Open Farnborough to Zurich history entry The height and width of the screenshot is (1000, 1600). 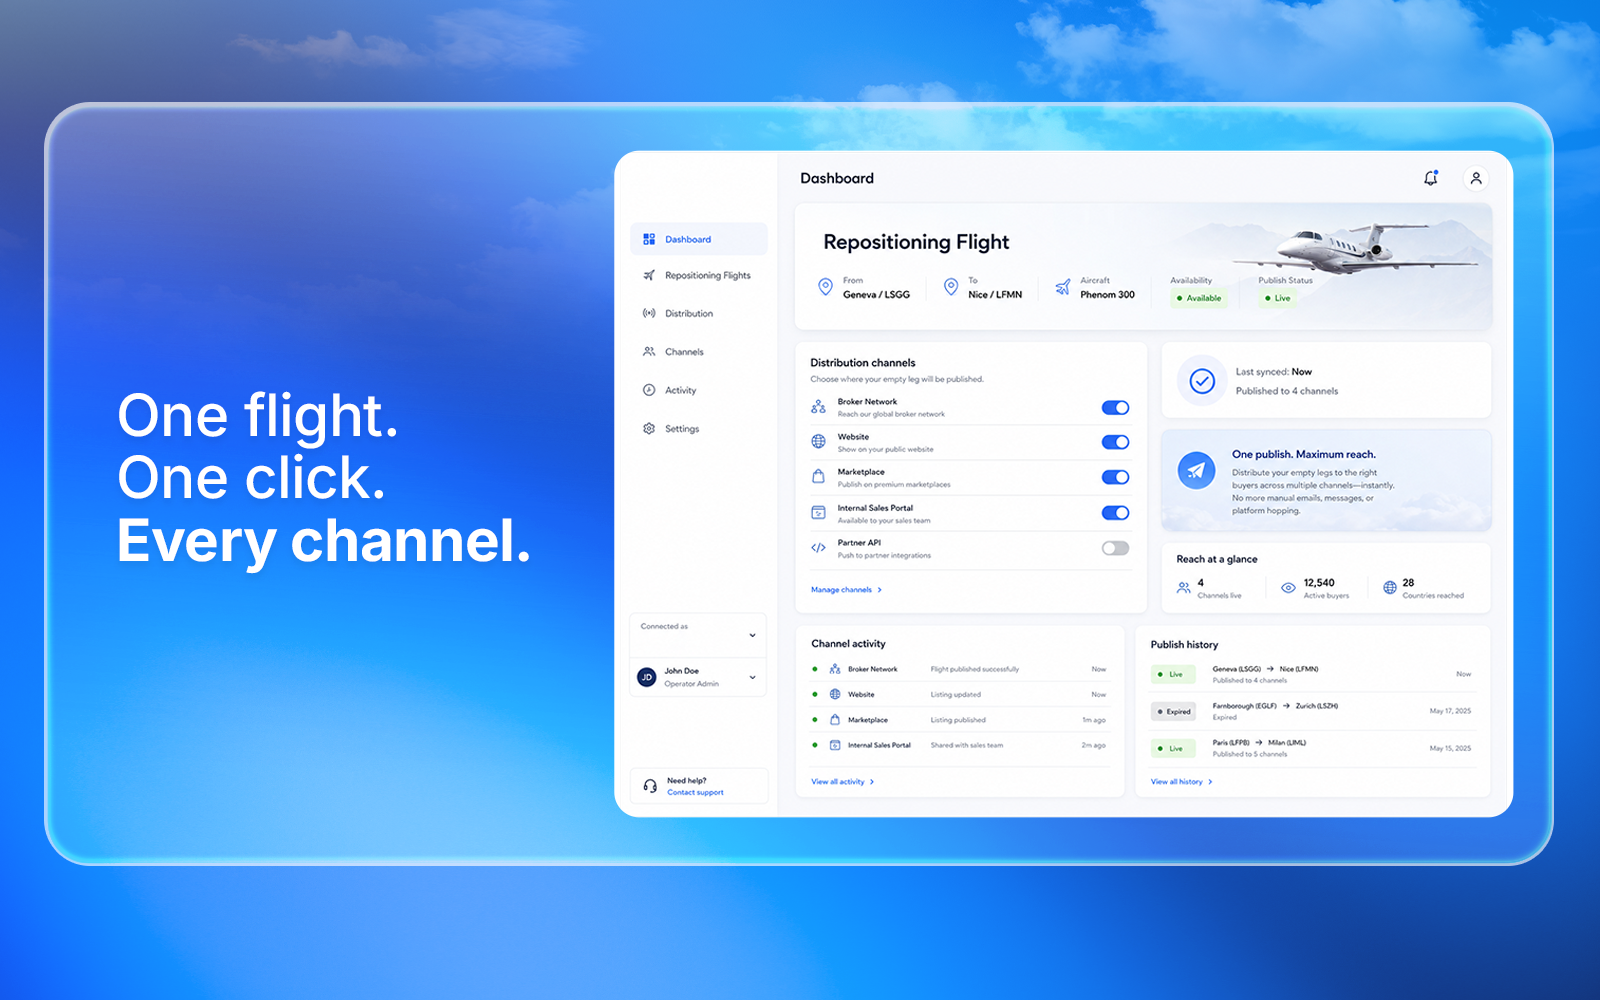point(1312,711)
